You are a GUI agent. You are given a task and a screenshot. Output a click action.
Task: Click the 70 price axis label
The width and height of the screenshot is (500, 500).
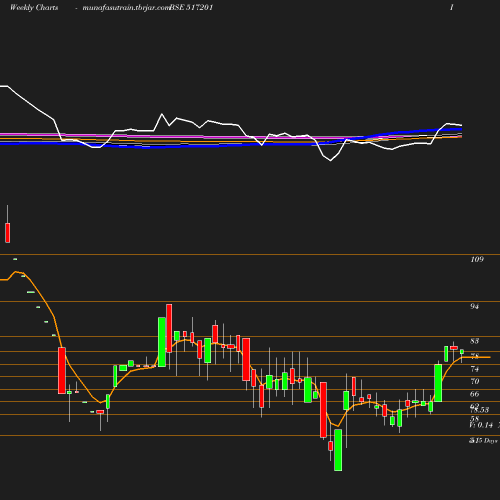click(x=474, y=381)
